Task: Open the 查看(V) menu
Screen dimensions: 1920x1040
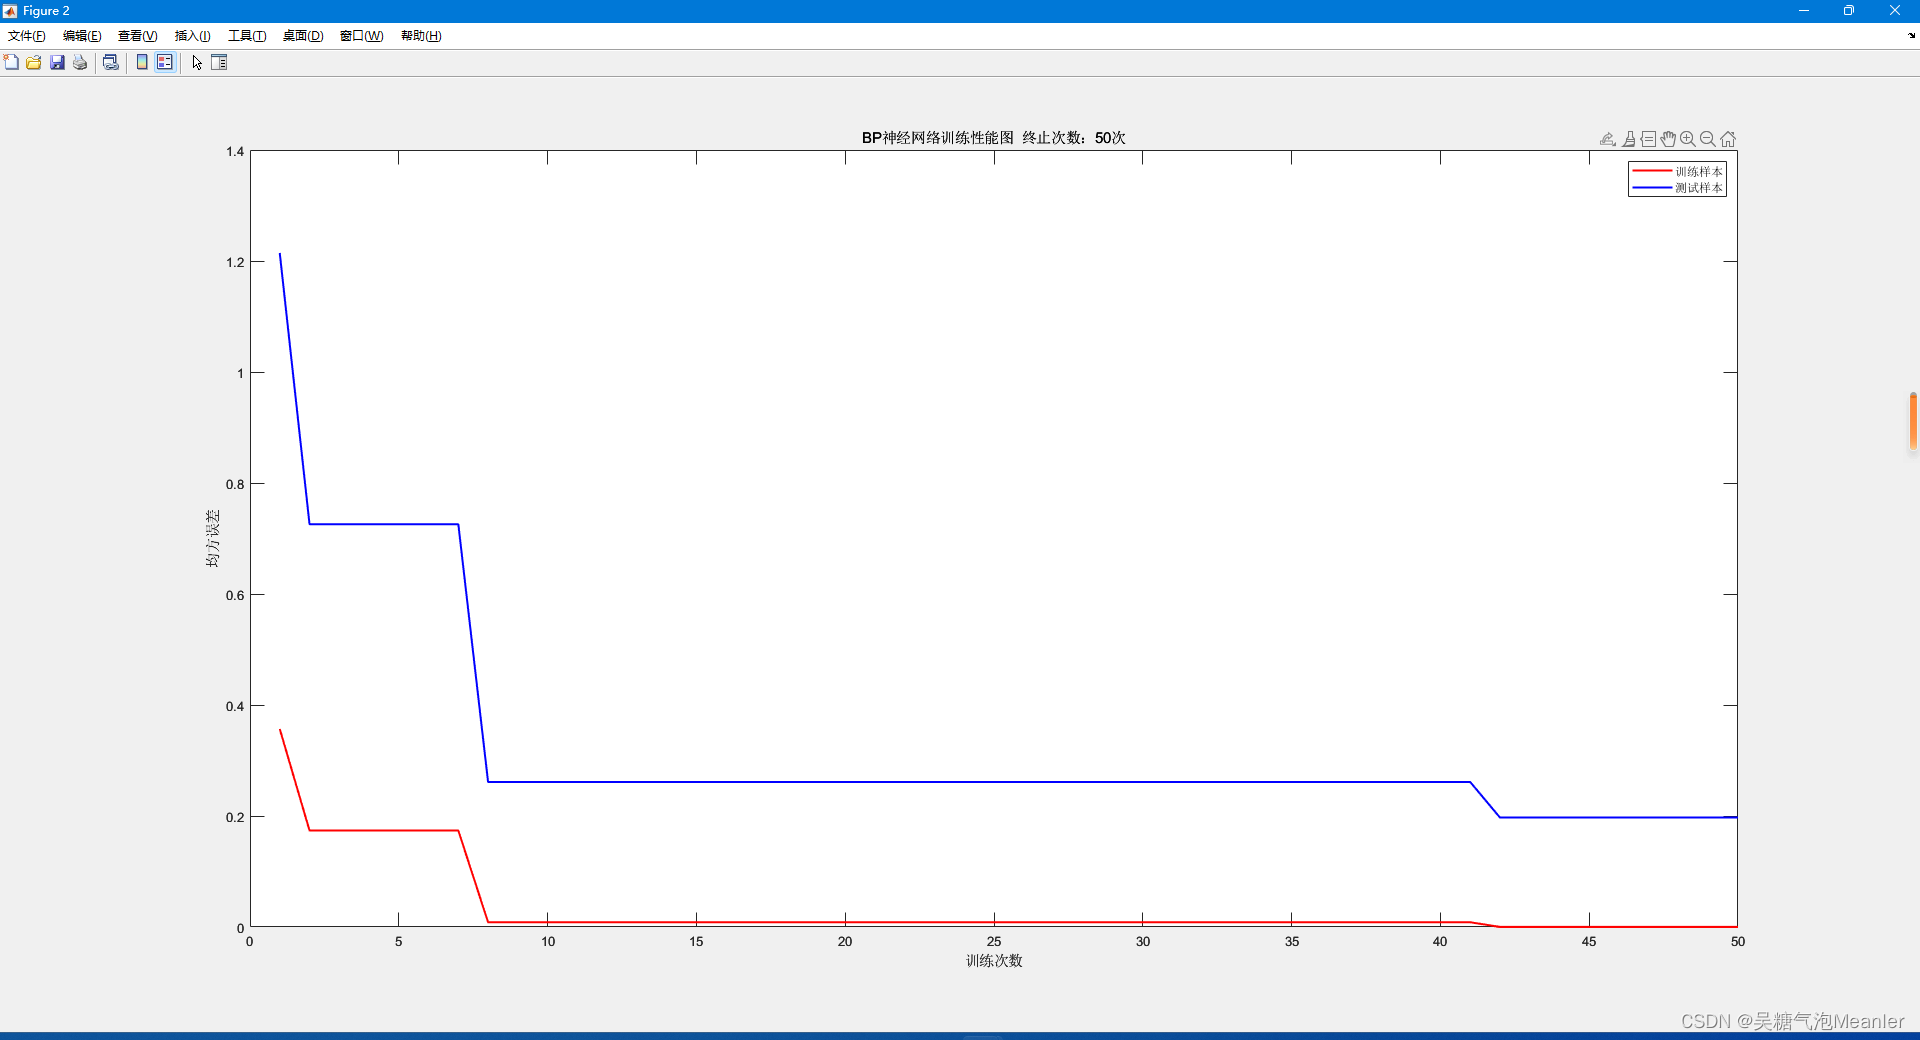Action: click(138, 36)
